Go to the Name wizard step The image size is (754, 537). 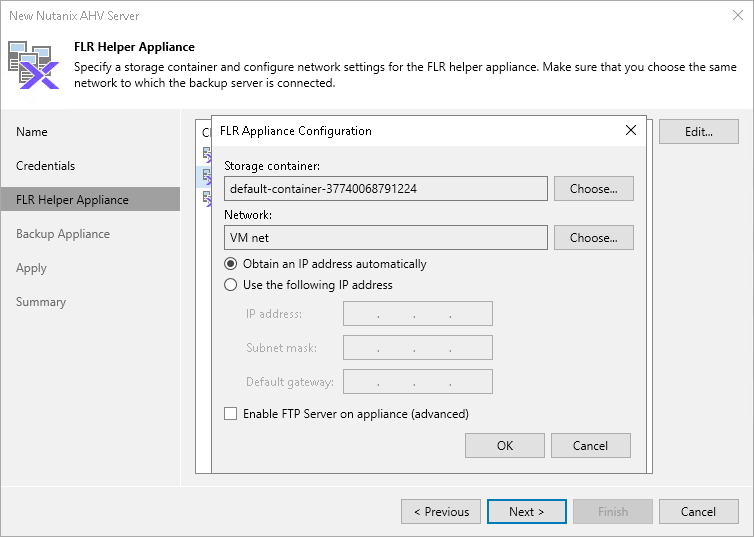pyautogui.click(x=32, y=132)
